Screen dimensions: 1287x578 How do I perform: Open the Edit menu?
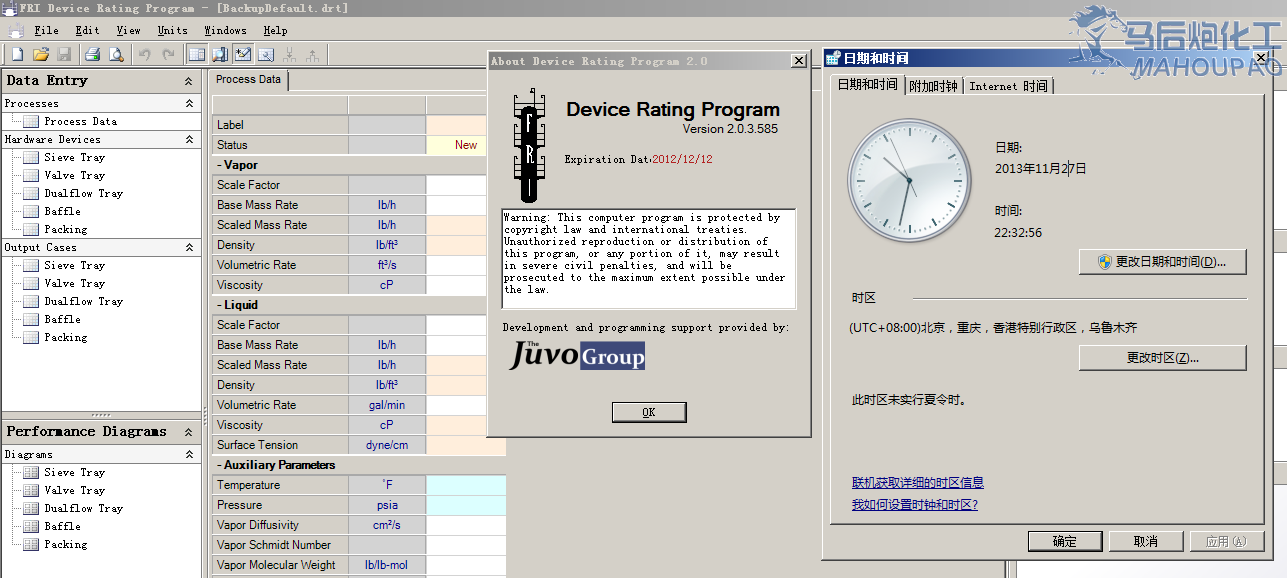[x=87, y=31]
